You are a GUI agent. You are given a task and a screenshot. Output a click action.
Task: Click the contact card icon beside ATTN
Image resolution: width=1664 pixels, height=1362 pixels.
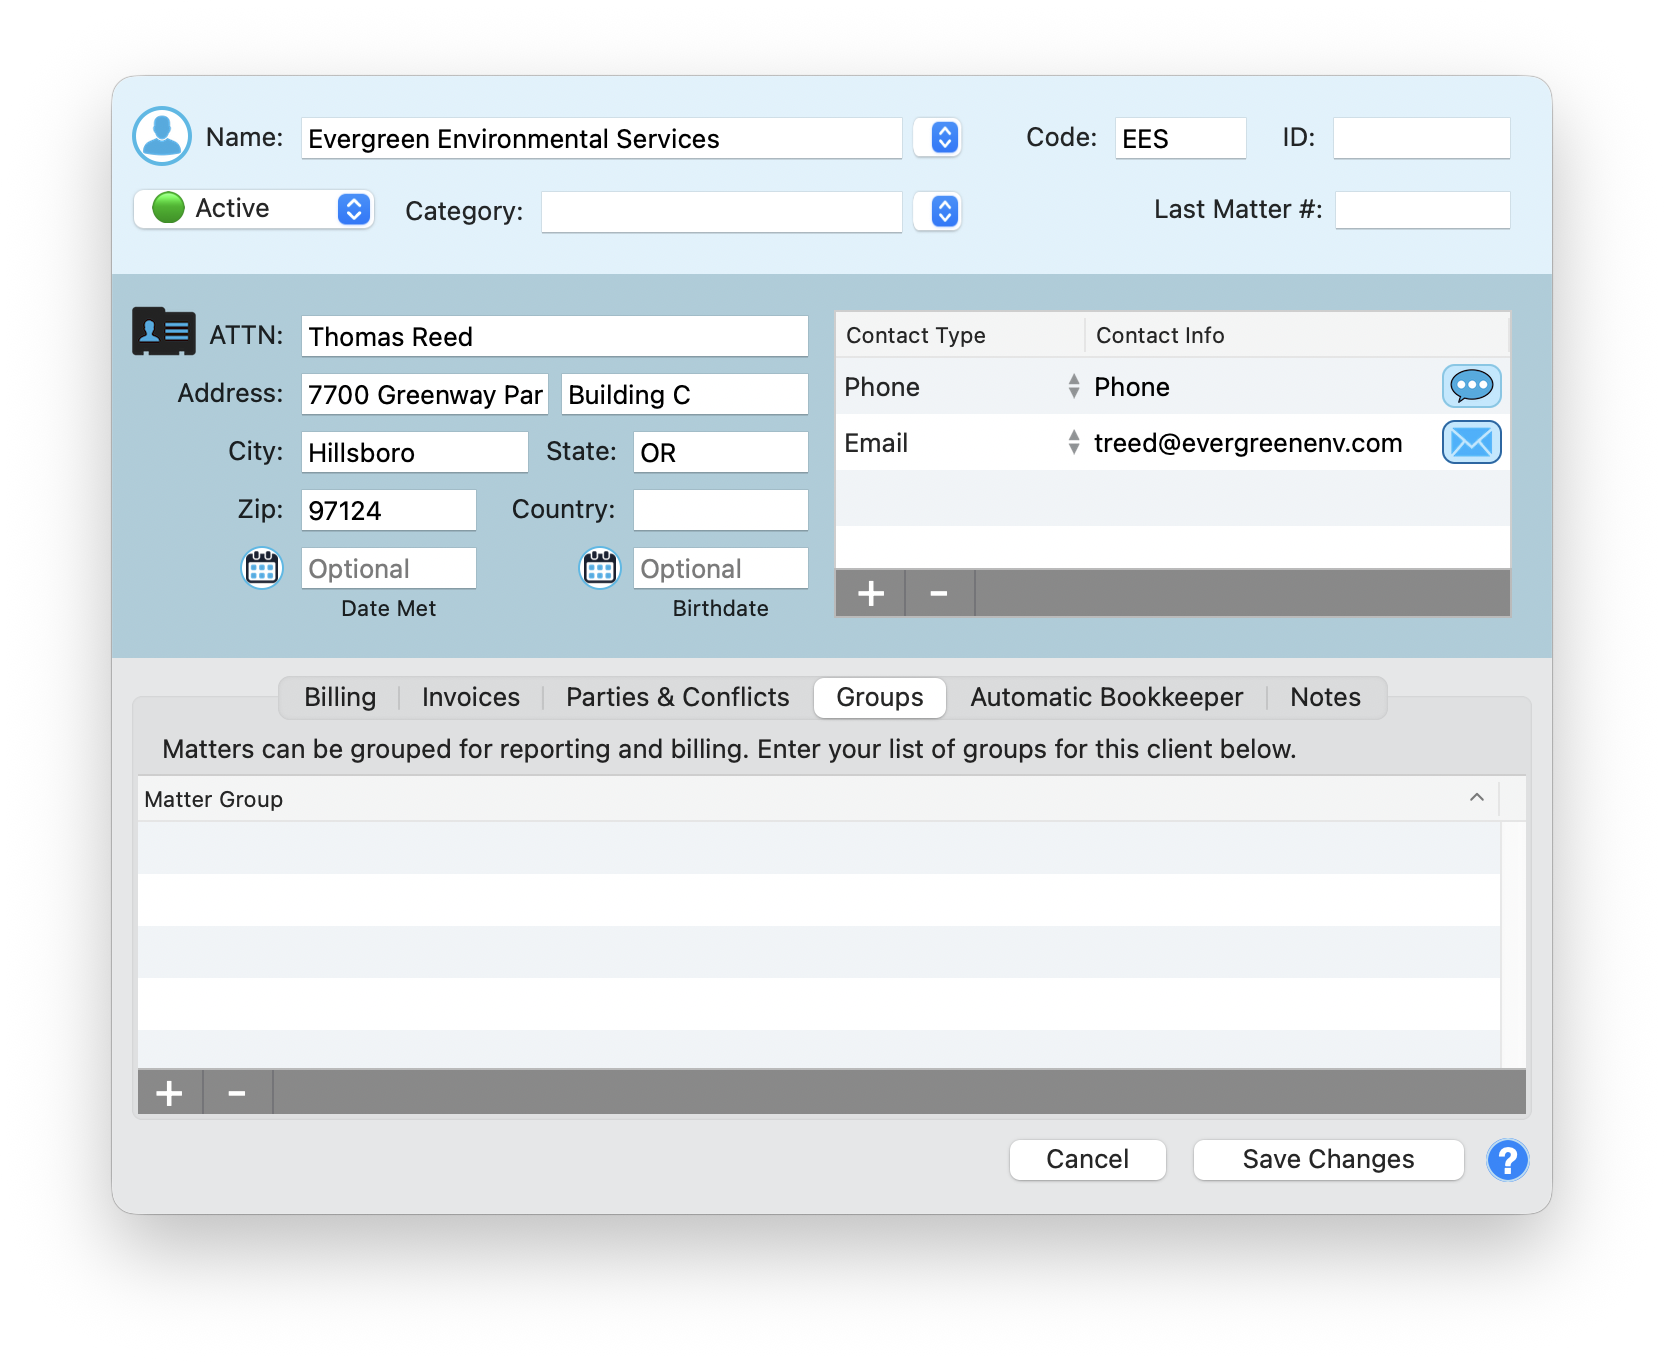163,331
